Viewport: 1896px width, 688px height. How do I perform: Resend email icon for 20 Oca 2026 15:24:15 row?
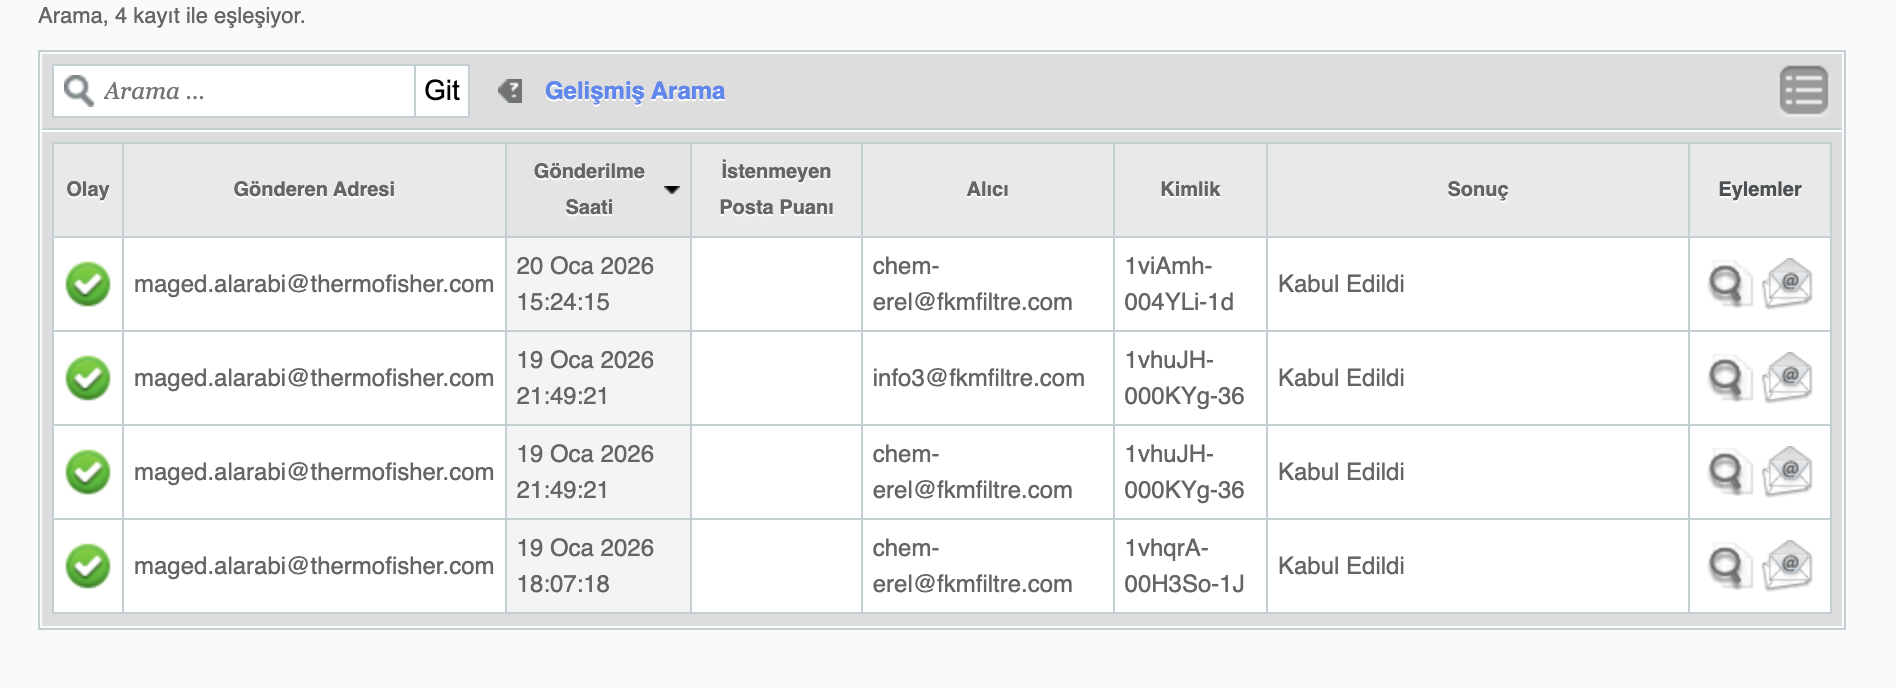point(1787,284)
